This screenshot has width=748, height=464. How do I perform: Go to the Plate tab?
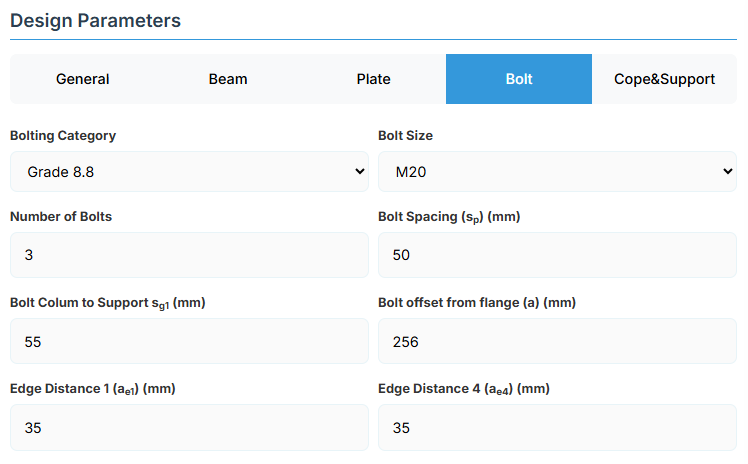pos(373,79)
